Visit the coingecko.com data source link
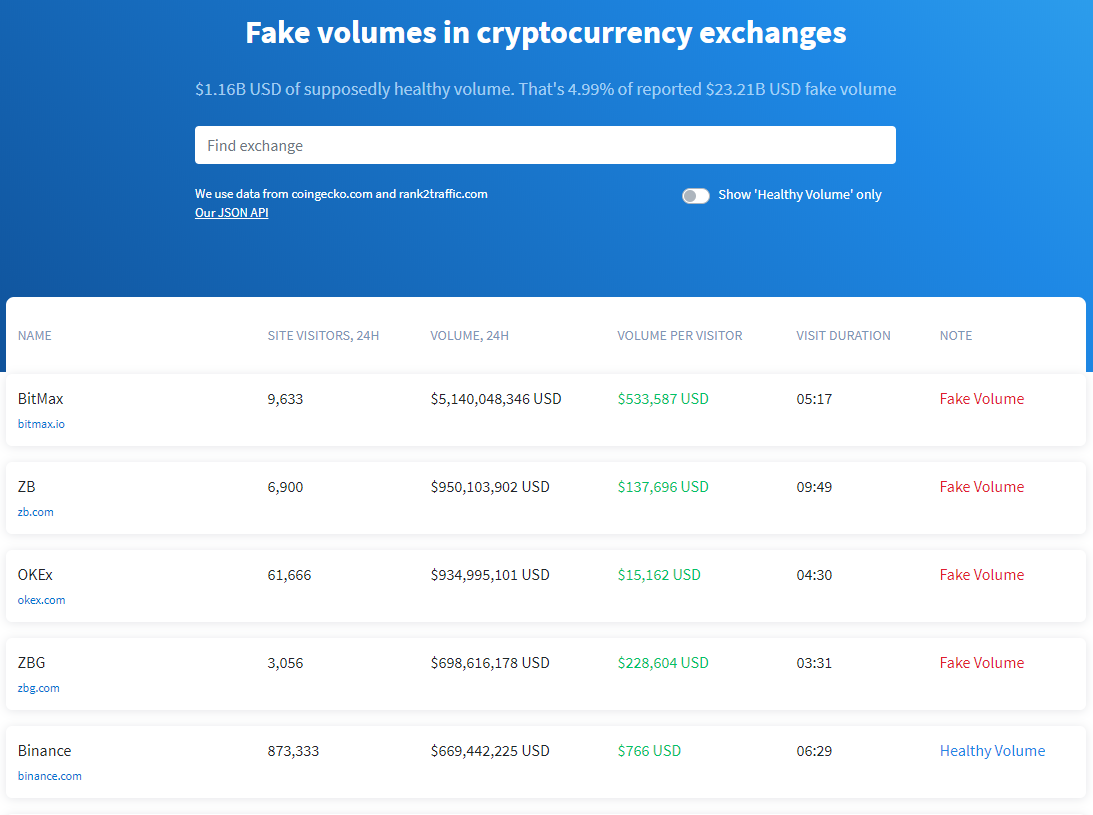This screenshot has width=1093, height=815. pos(339,193)
